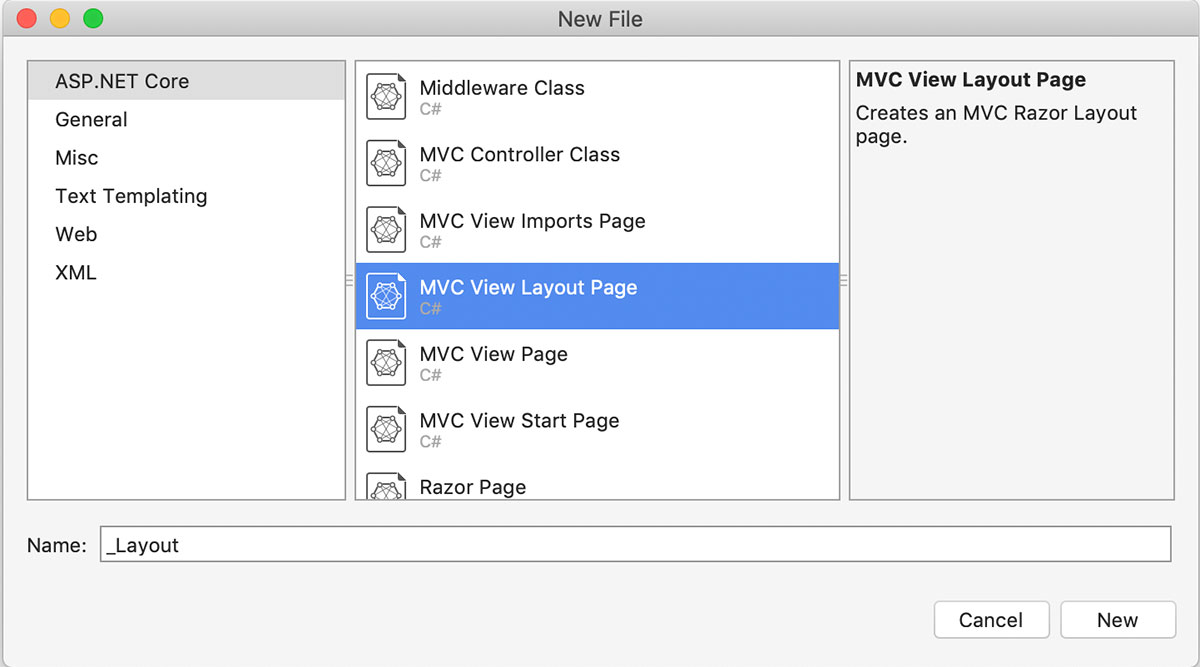This screenshot has height=667, width=1200.
Task: Click the MVC View Layout Page icon
Action: click(x=386, y=297)
